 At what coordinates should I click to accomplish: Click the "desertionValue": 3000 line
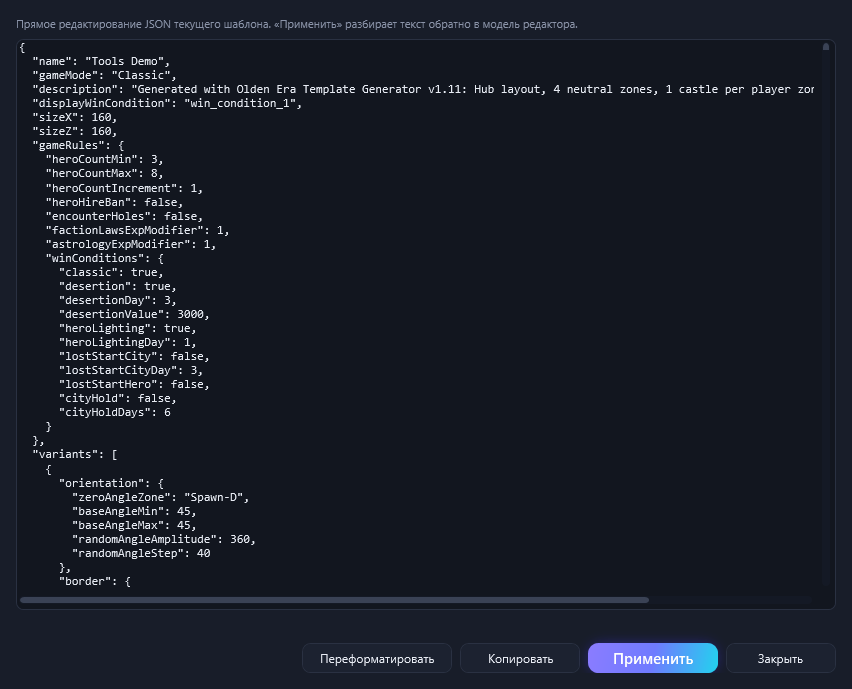click(x=134, y=314)
